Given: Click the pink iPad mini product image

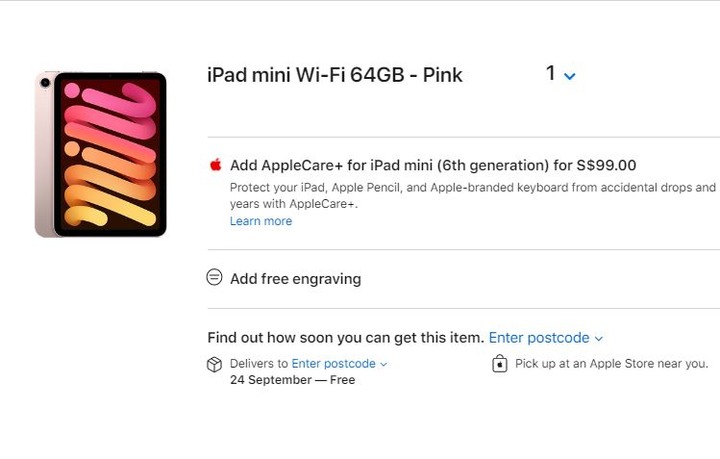Looking at the screenshot, I should click(101, 154).
